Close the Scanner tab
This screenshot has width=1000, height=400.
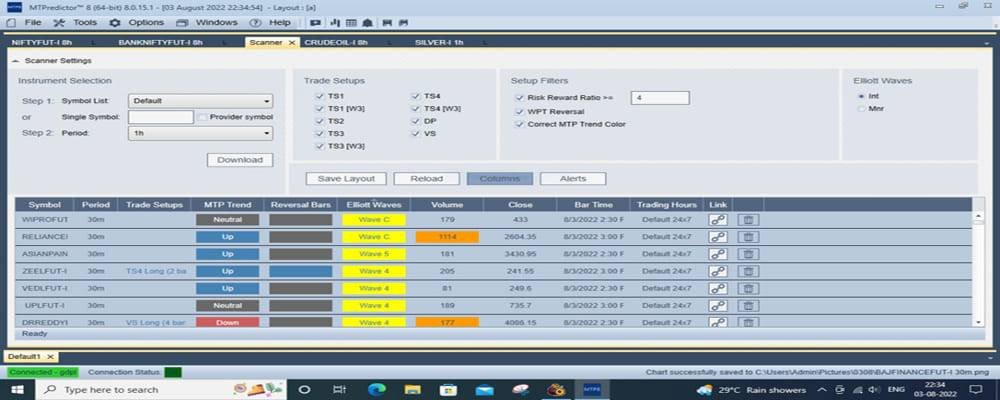click(x=291, y=43)
